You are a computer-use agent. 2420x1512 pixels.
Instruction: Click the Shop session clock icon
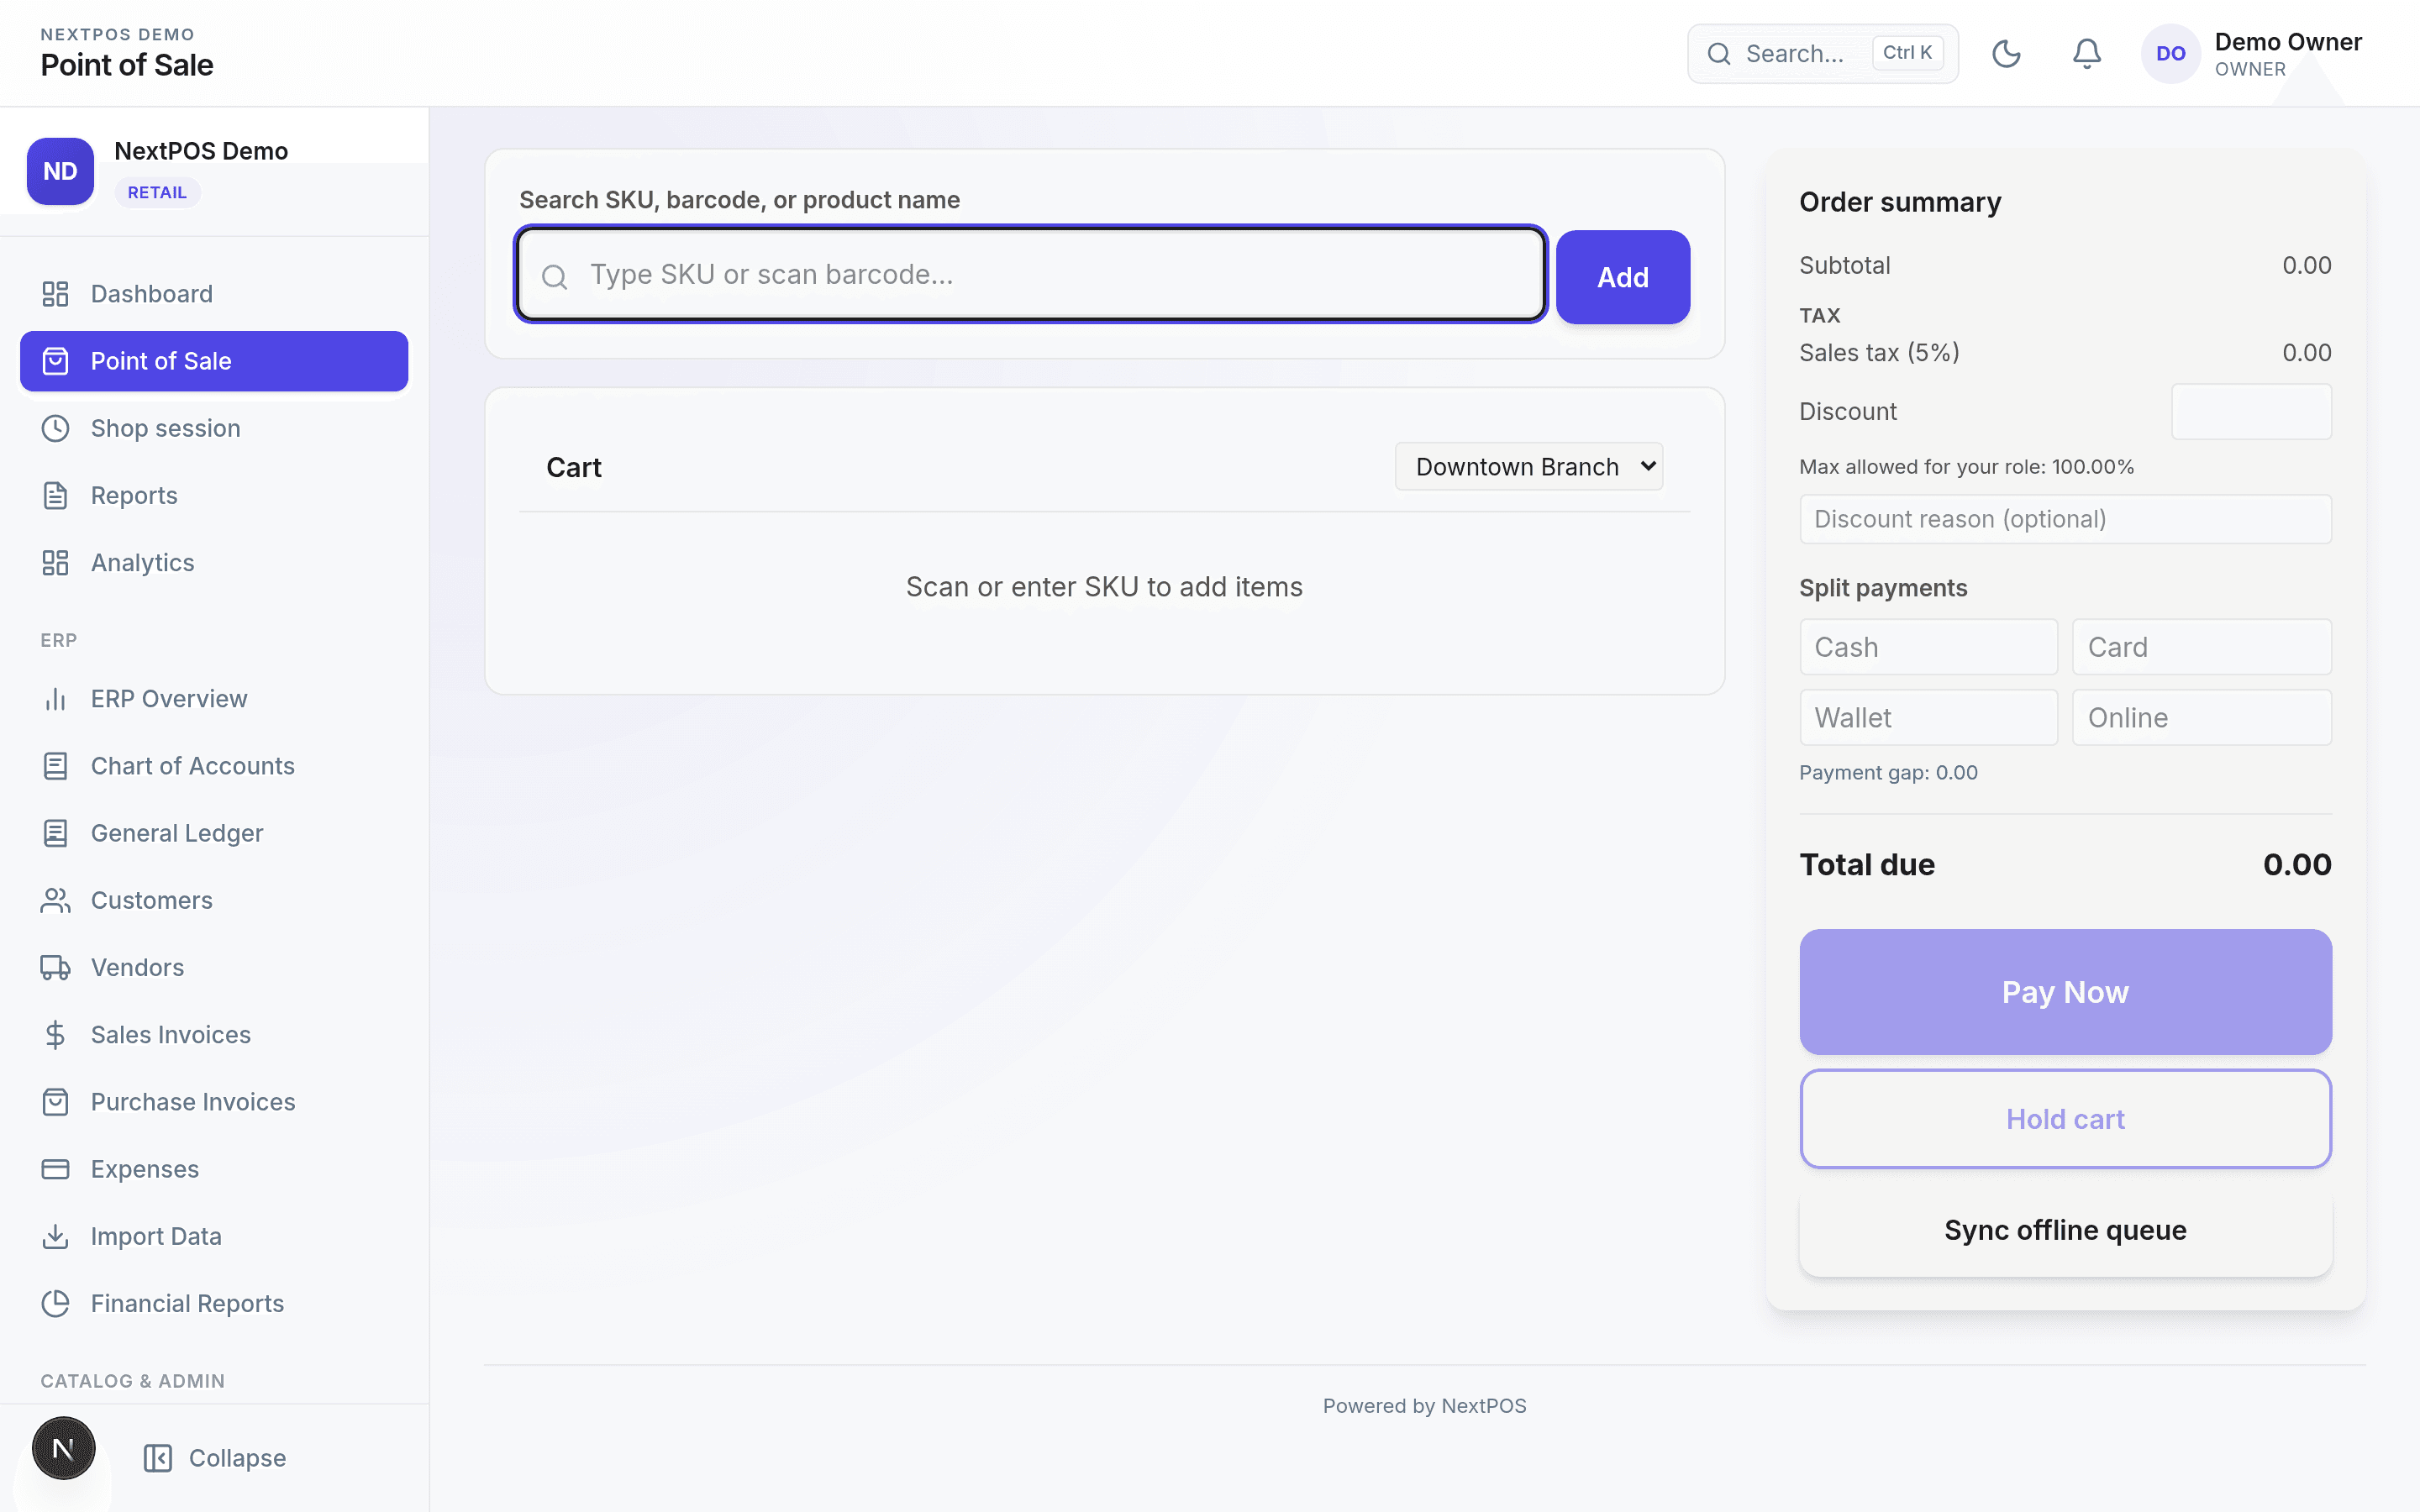pos(55,428)
